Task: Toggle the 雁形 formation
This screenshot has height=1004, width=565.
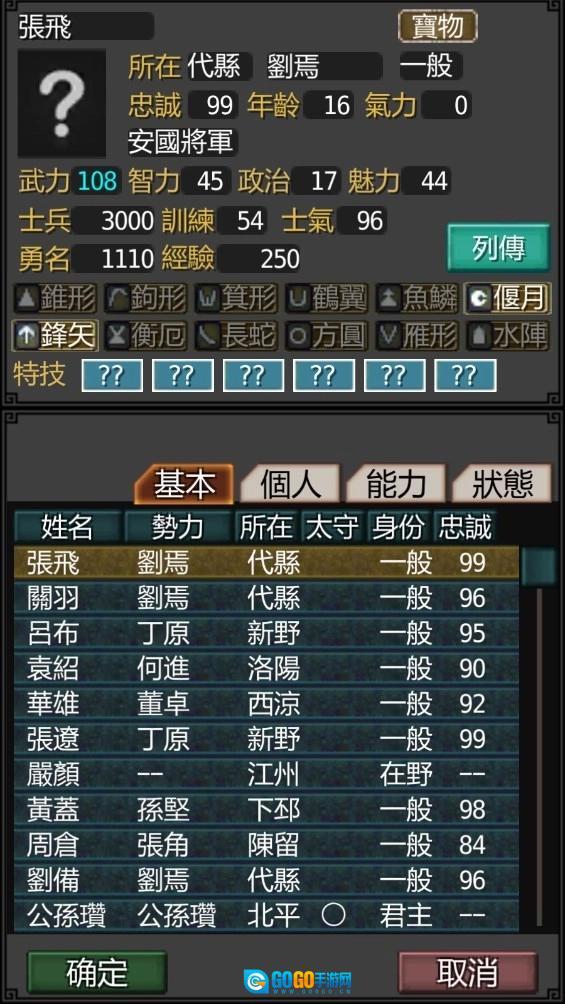Action: point(417,335)
